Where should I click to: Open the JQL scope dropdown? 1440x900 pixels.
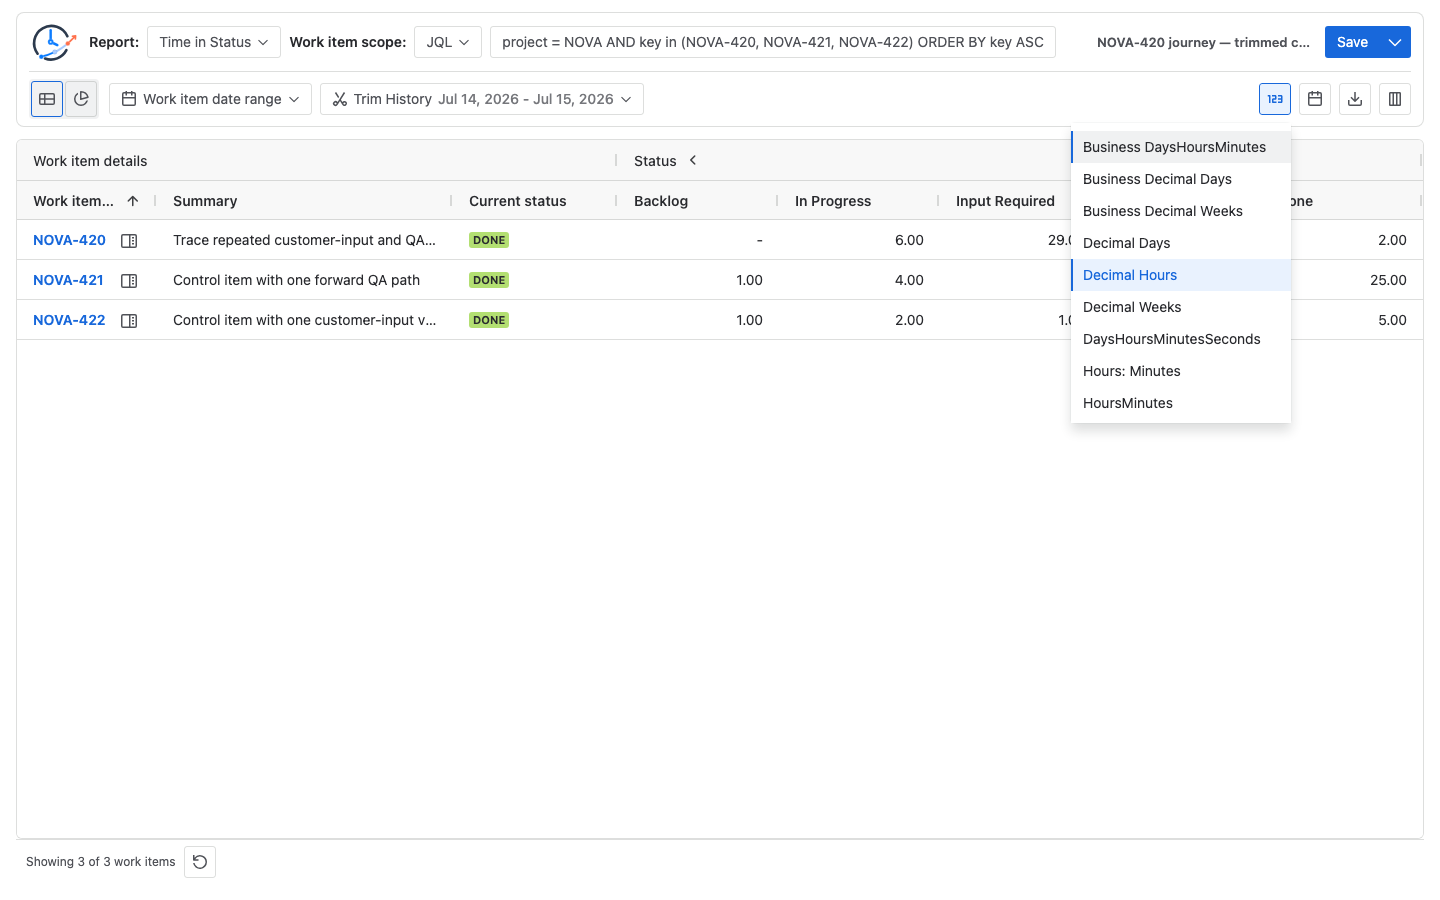(x=448, y=42)
